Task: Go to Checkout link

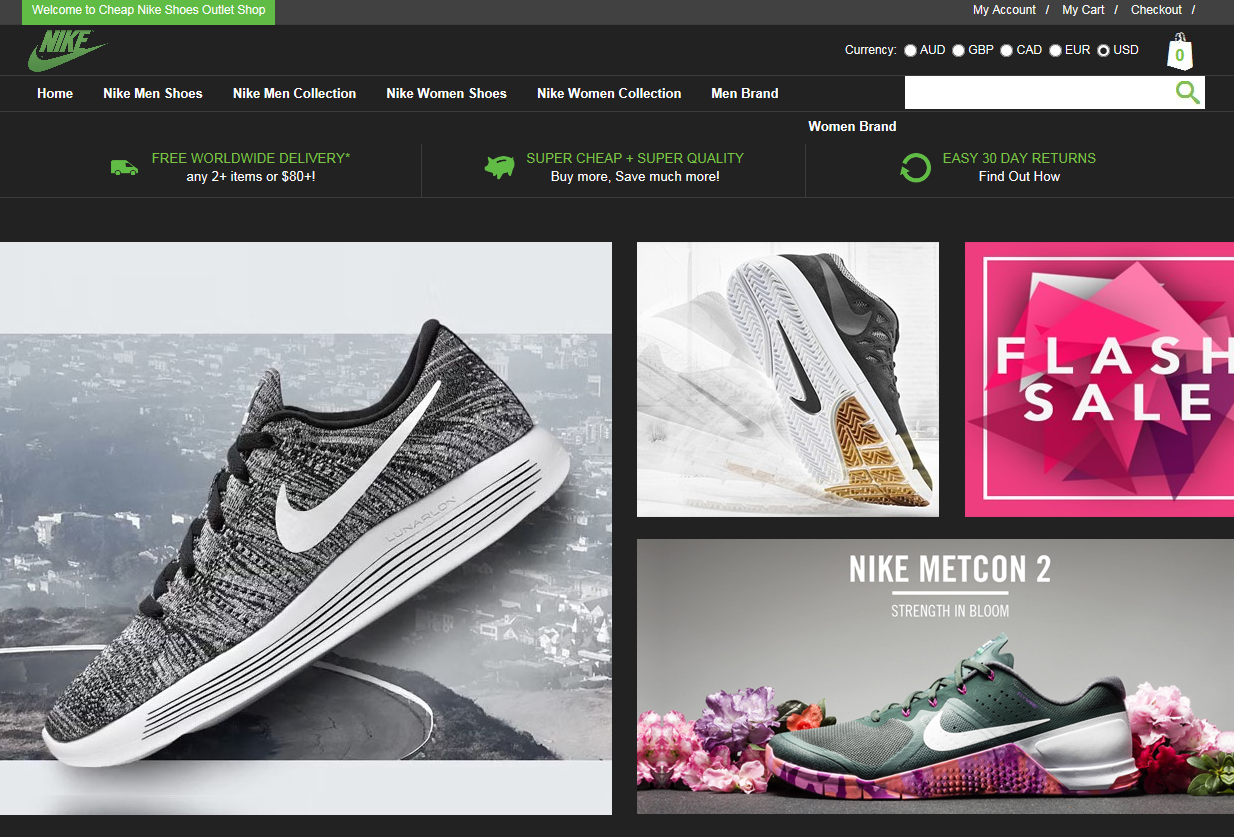Action: point(1156,10)
